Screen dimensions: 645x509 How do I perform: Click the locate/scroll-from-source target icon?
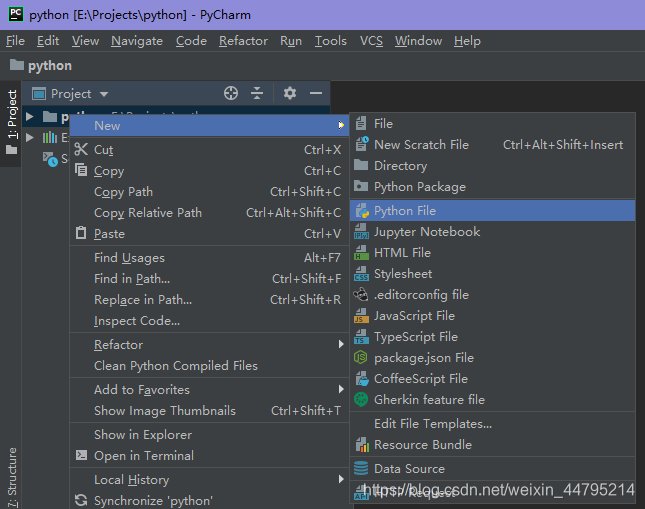pyautogui.click(x=231, y=93)
